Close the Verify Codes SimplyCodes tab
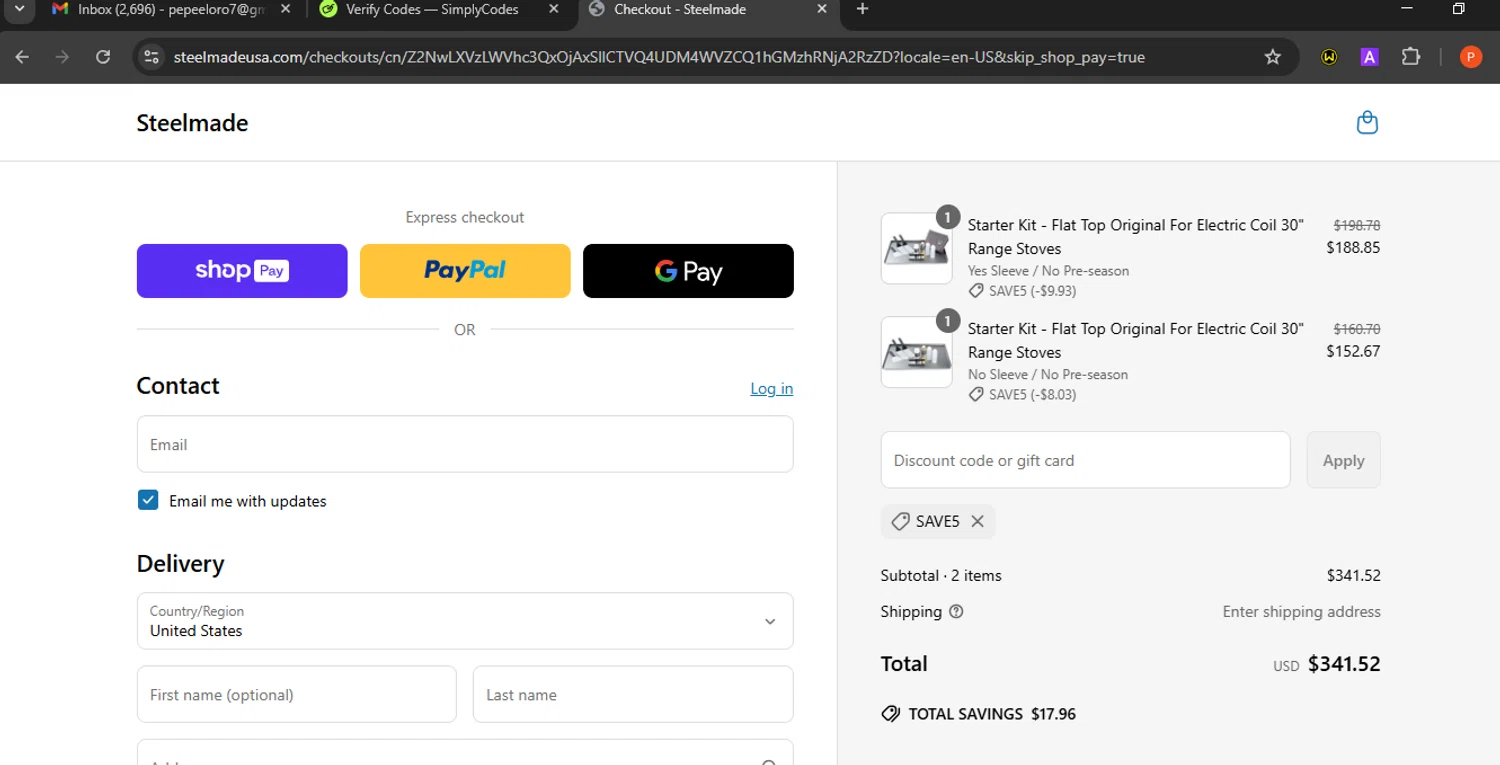The image size is (1500, 765). [553, 9]
